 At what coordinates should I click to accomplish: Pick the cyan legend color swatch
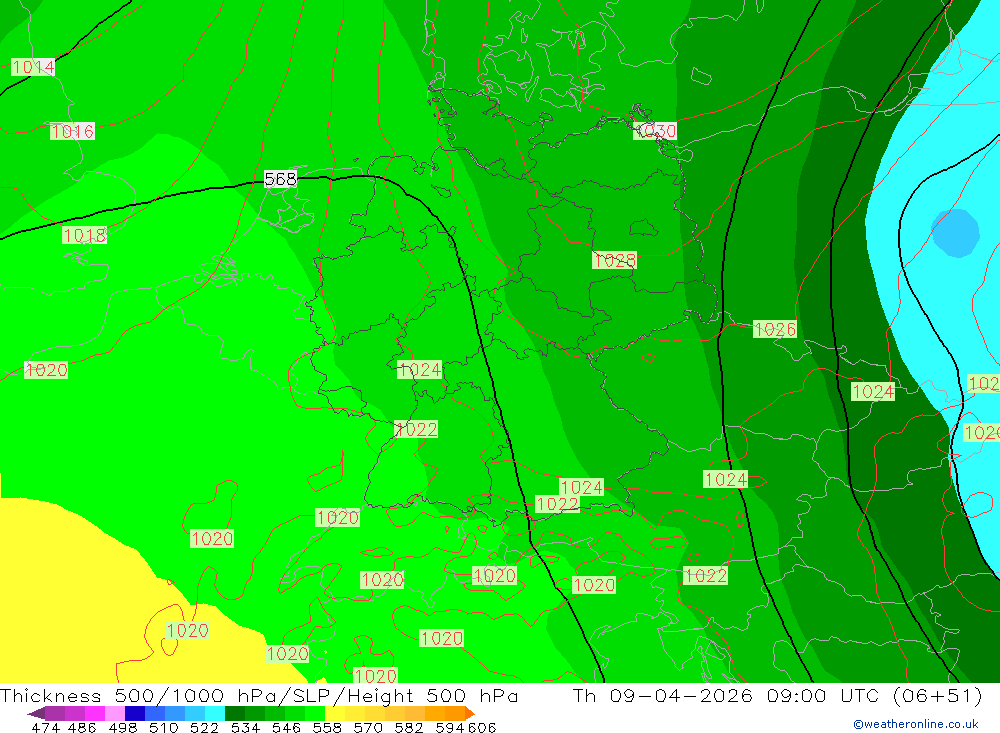(215, 713)
